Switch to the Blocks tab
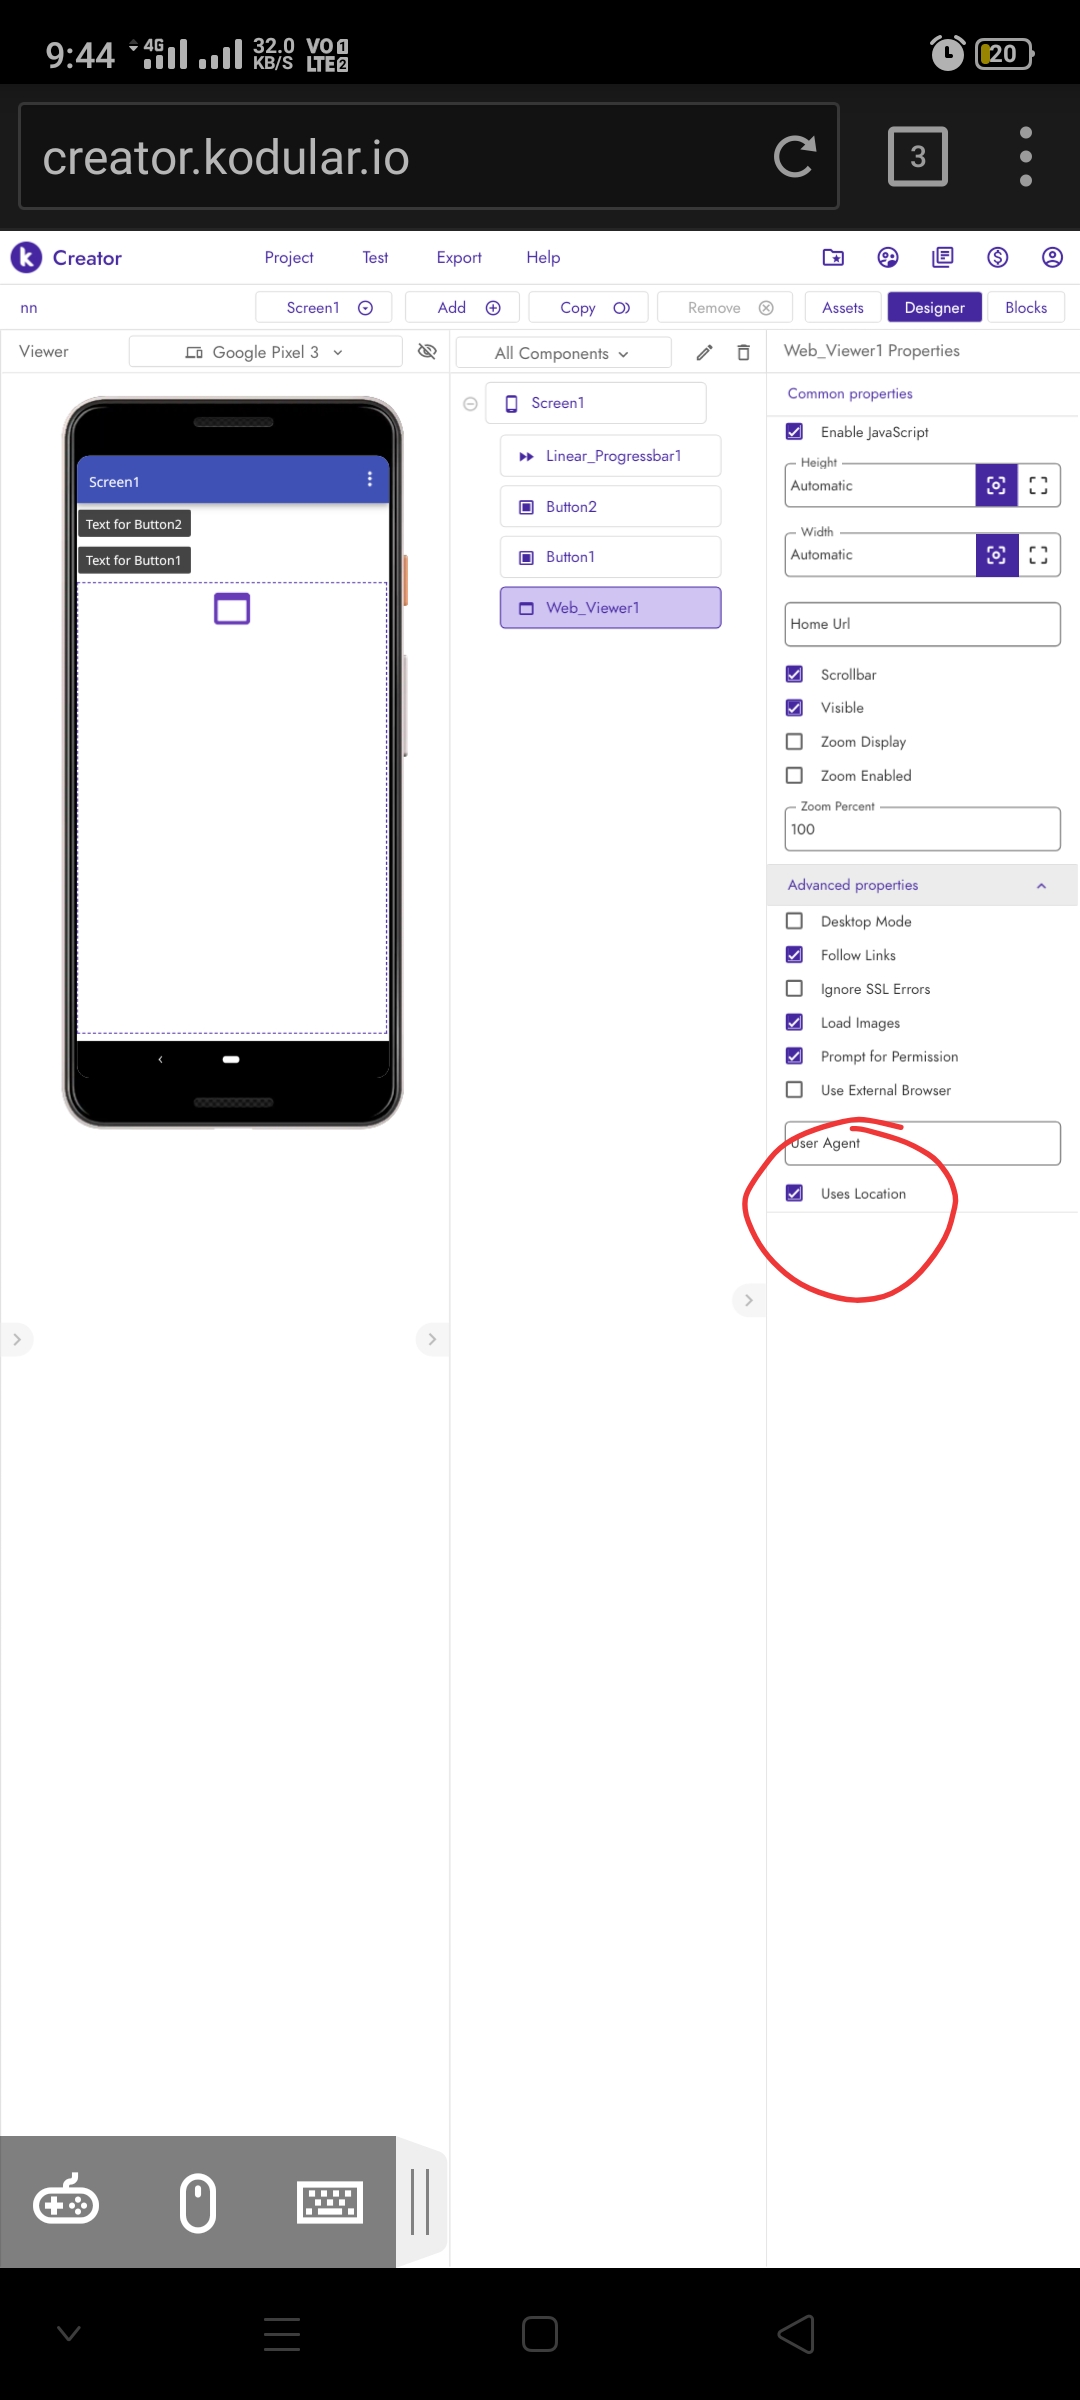 (x=1026, y=307)
